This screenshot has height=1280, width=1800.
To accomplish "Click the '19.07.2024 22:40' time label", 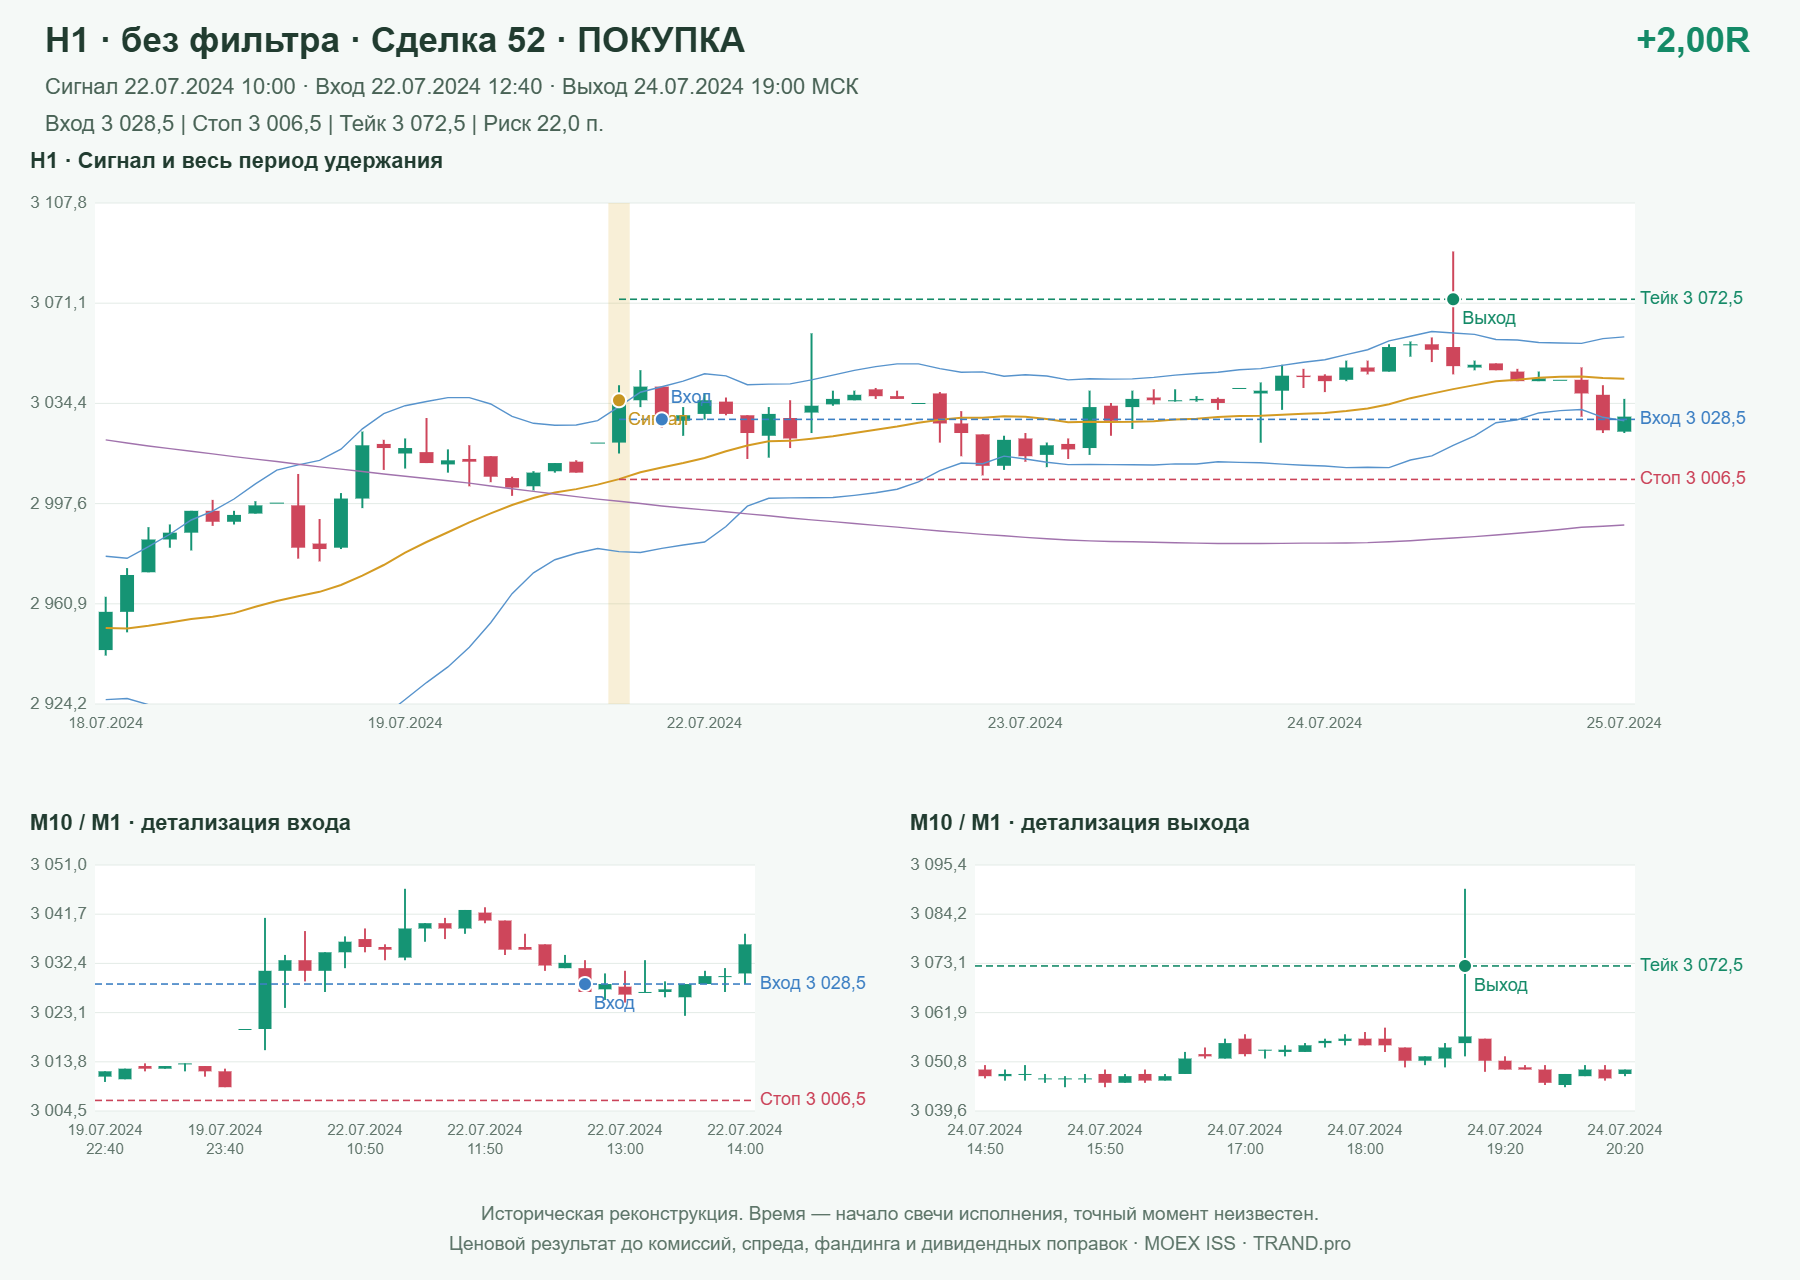I will (105, 1139).
